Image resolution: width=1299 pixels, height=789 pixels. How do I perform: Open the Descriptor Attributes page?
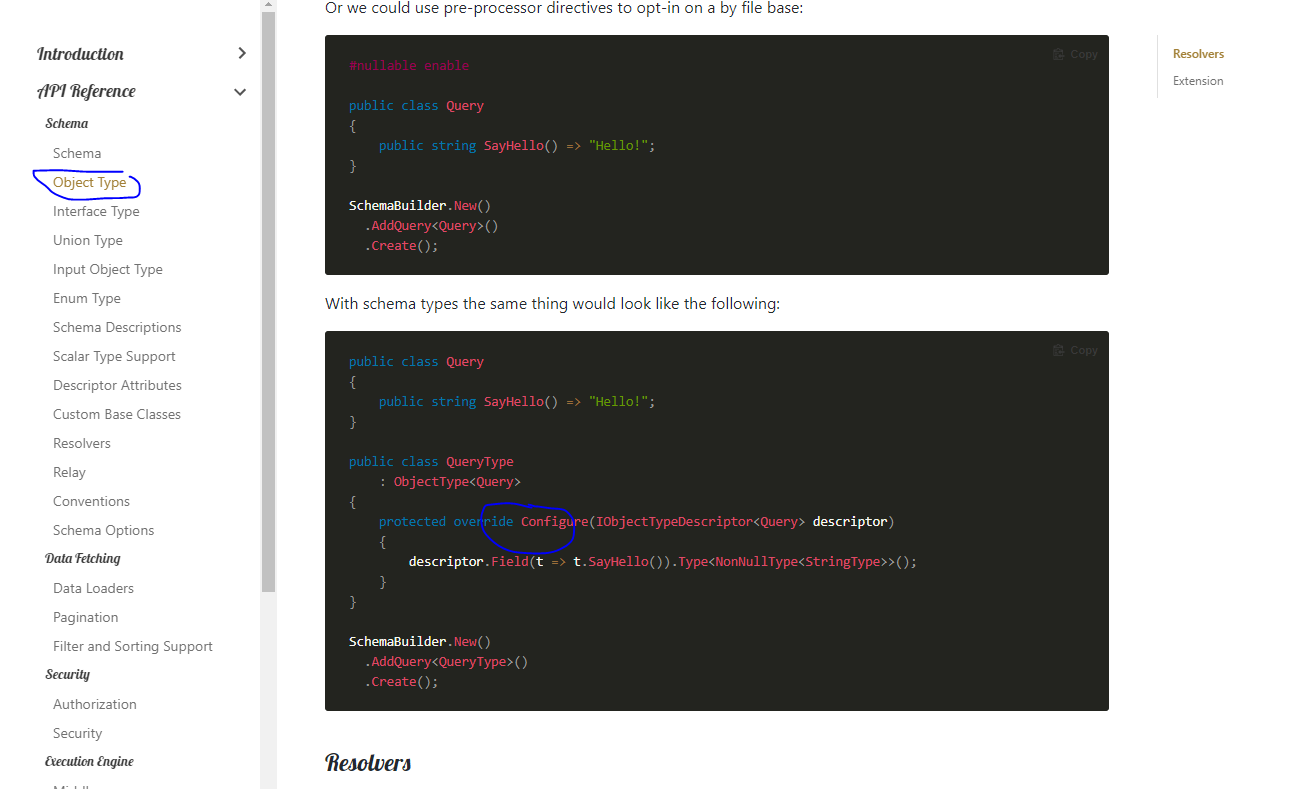(x=117, y=385)
